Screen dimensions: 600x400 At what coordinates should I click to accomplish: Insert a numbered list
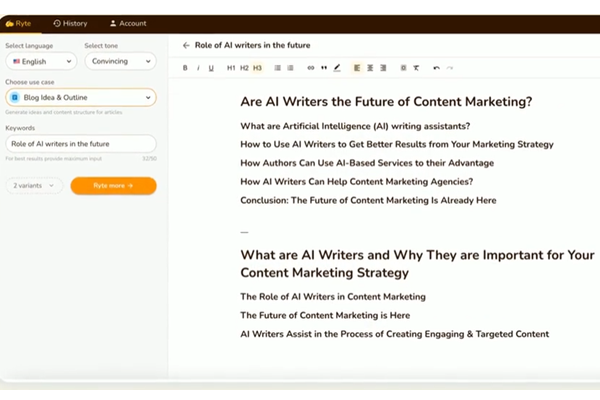click(290, 68)
